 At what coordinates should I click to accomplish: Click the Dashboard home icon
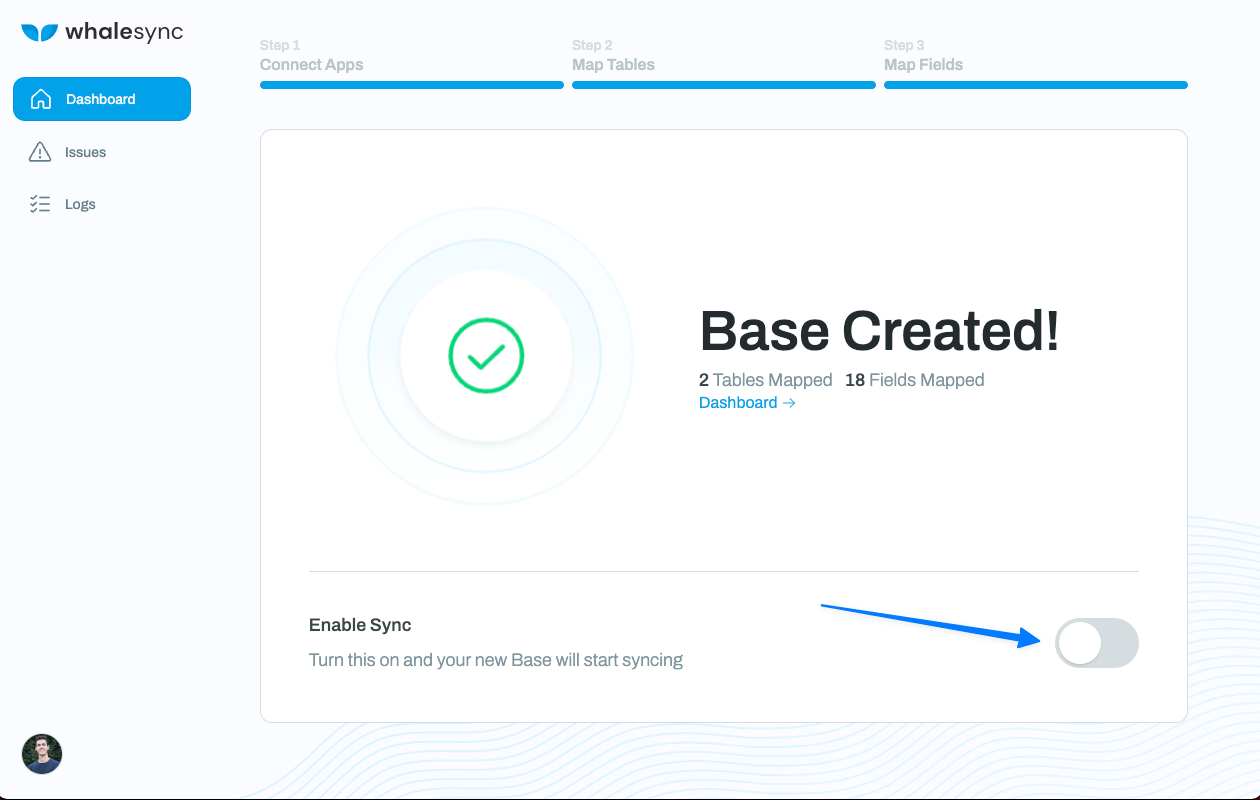pos(41,99)
